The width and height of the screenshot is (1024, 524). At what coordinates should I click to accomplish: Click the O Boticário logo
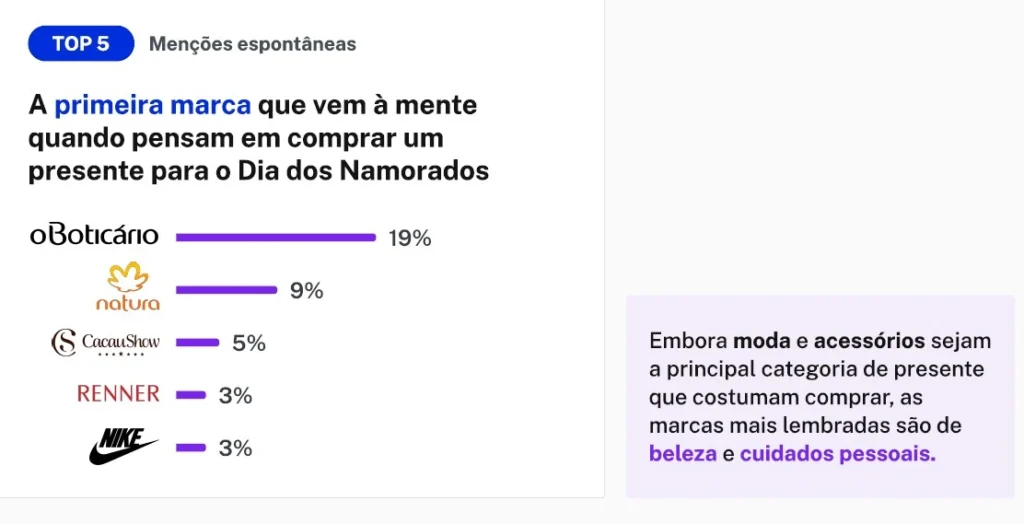(94, 236)
